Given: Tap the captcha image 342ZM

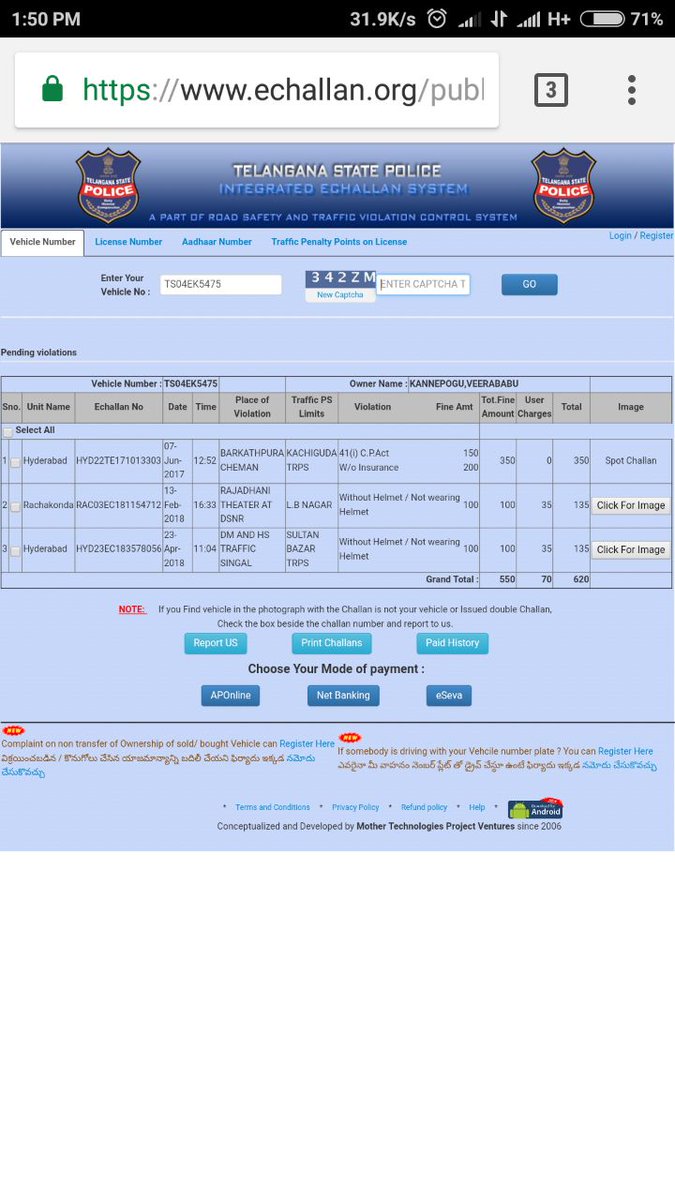Looking at the screenshot, I should click(x=341, y=279).
